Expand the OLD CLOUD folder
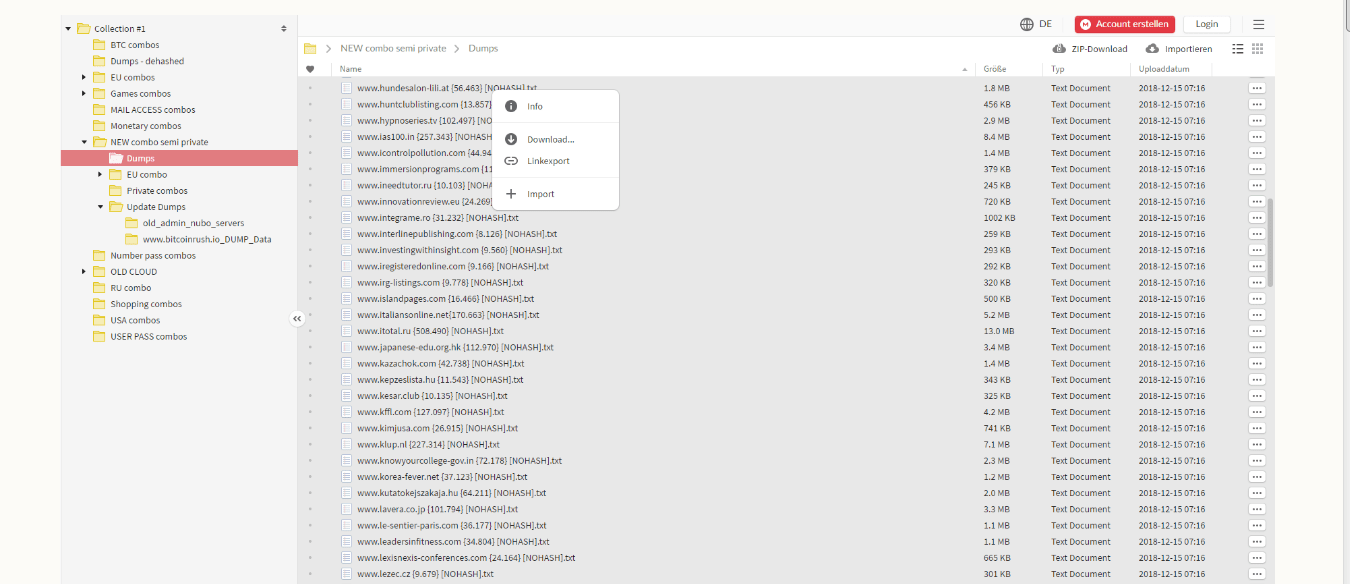The image size is (1350, 584). [x=84, y=272]
